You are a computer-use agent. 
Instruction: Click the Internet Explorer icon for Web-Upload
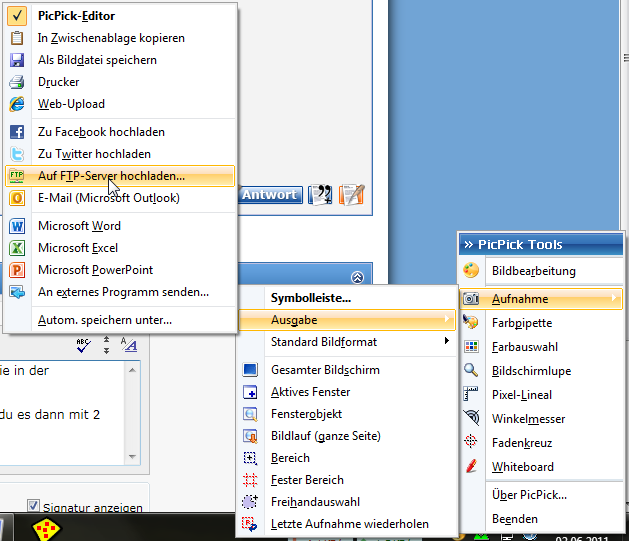coord(17,104)
